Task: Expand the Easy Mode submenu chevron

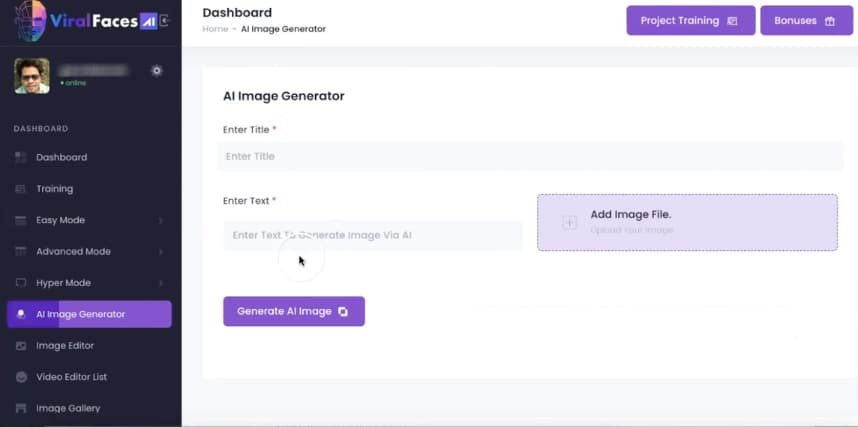Action: point(160,221)
